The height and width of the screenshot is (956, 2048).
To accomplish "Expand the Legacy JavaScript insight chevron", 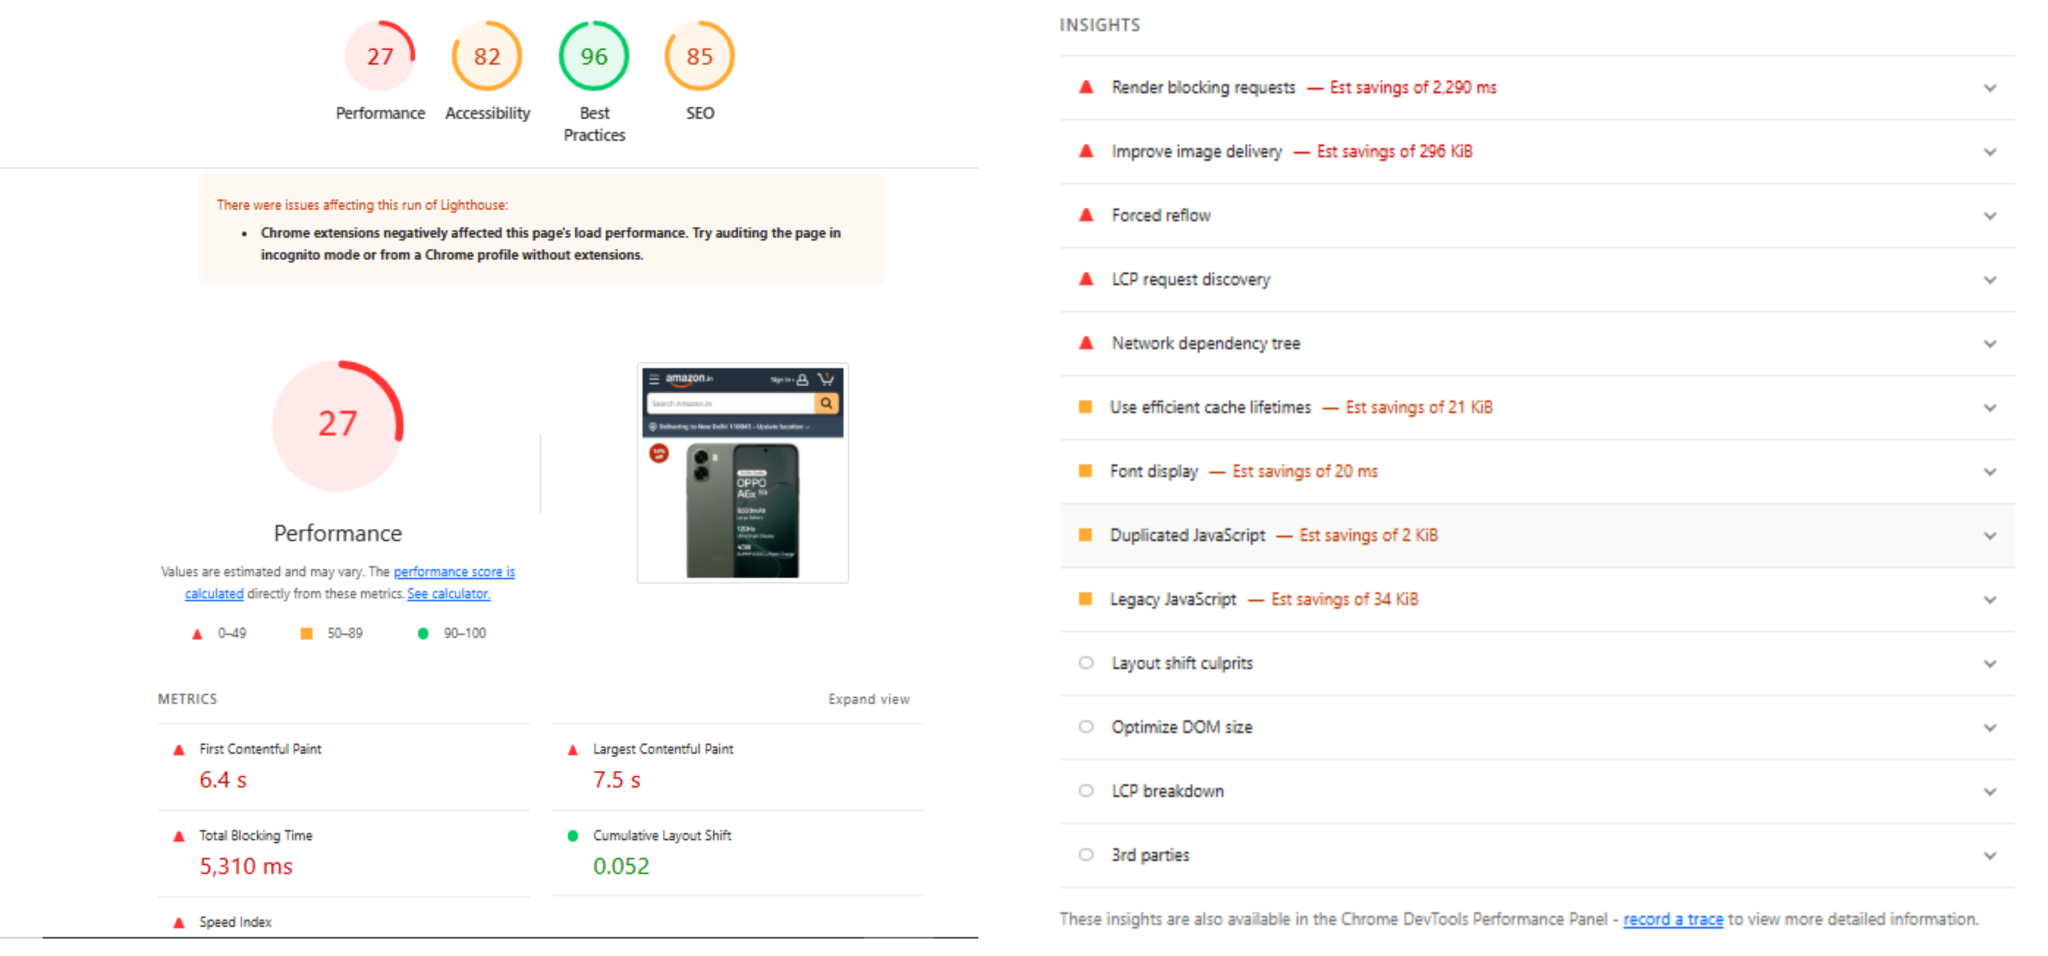I will pos(1990,600).
